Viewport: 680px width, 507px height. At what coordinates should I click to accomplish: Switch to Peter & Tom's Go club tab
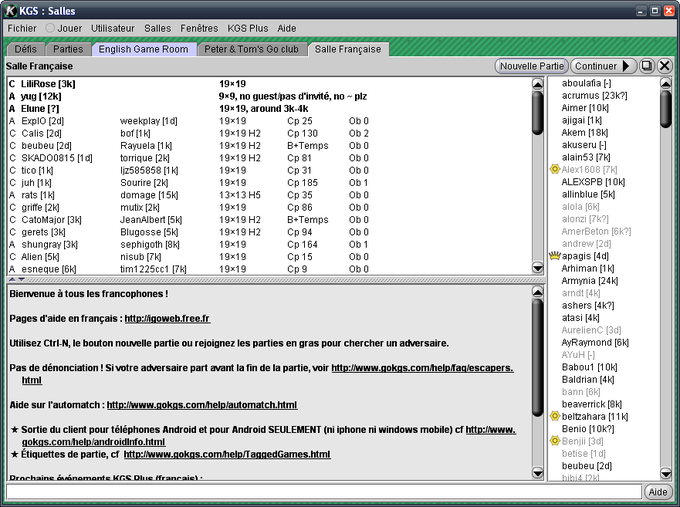(x=252, y=49)
